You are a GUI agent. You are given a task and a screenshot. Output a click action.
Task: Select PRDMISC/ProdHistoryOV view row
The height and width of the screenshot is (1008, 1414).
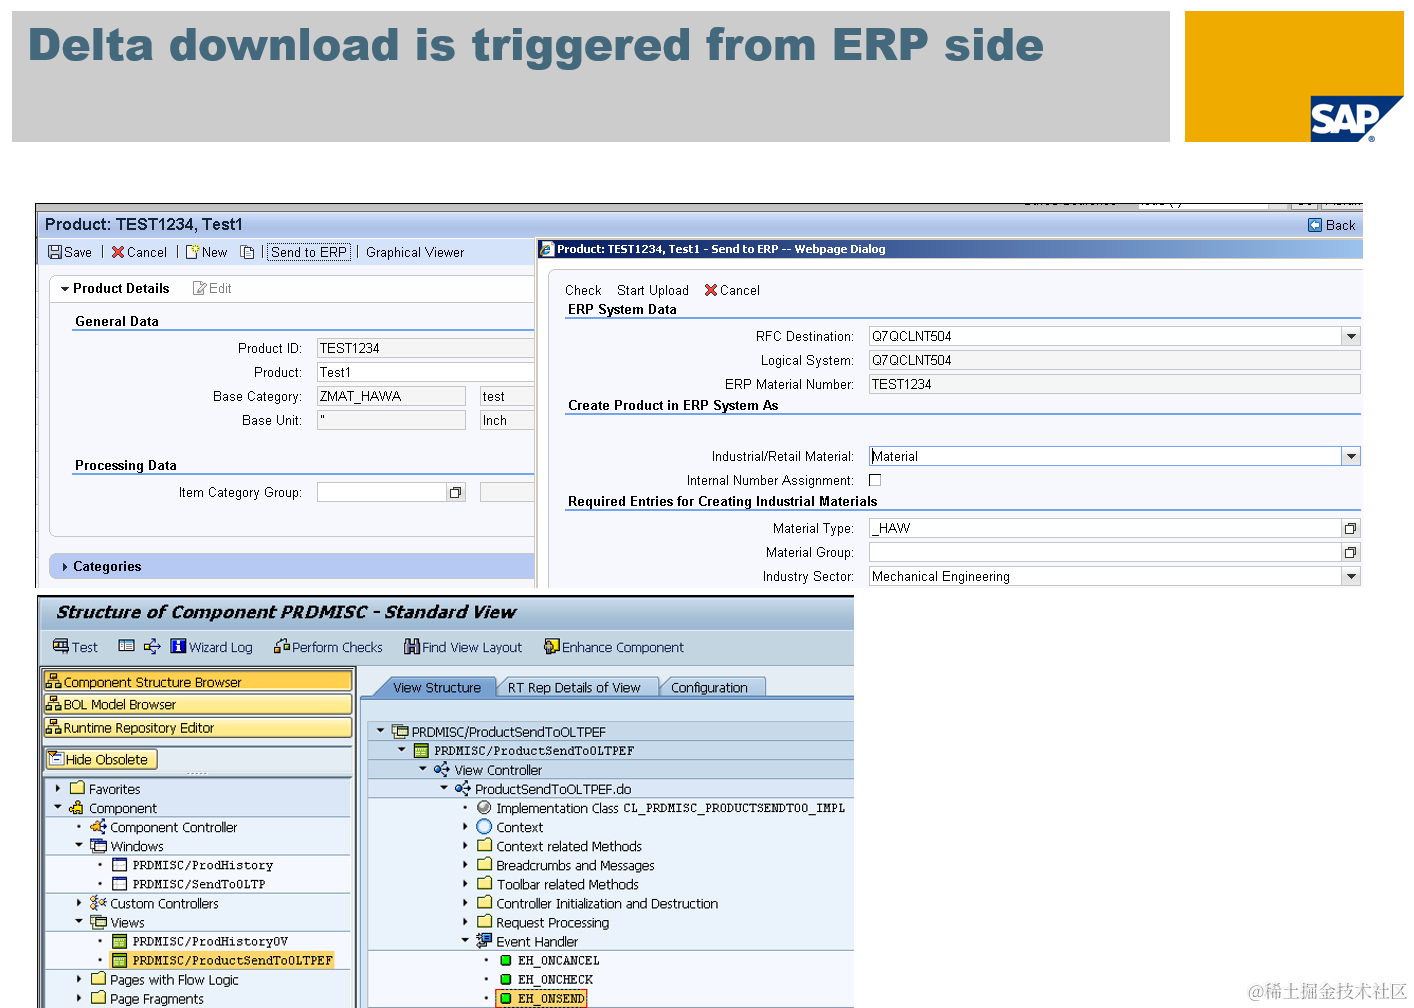pos(210,941)
